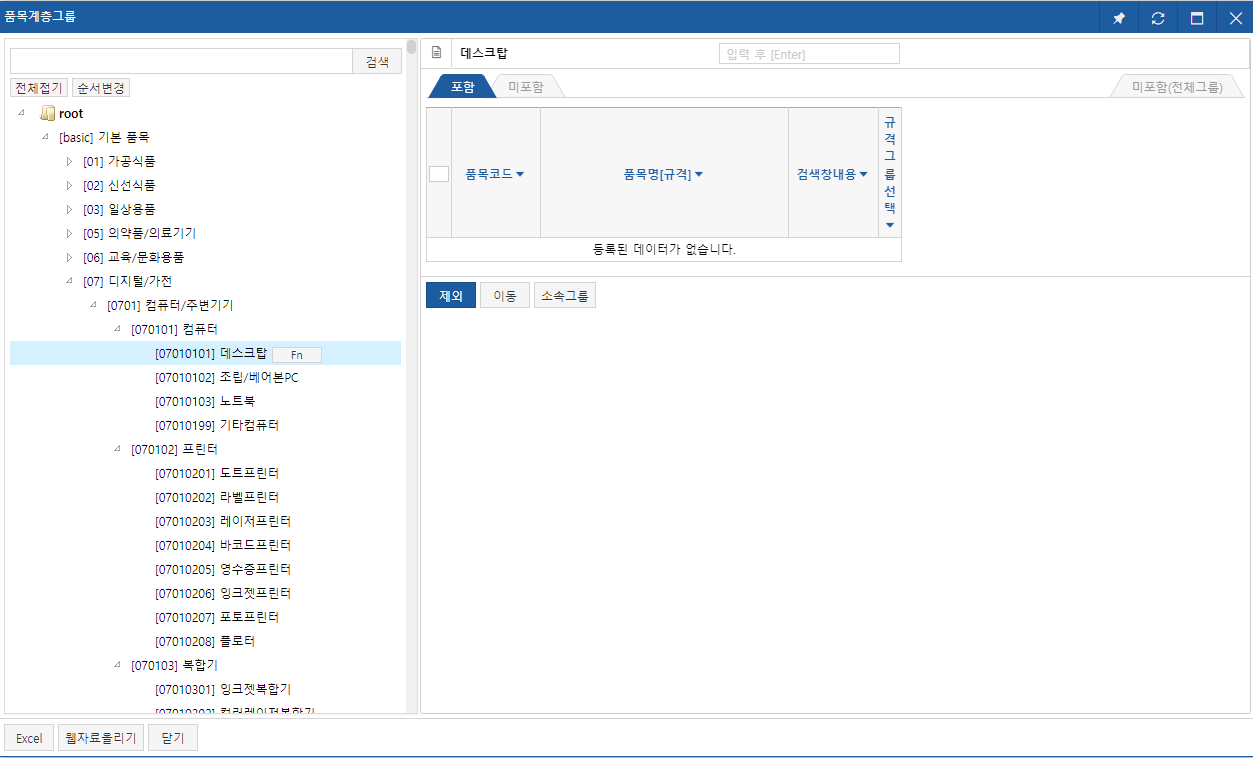Click the Fn button on 데스크탑 row
Screen dimensions: 1253x758
tap(297, 354)
